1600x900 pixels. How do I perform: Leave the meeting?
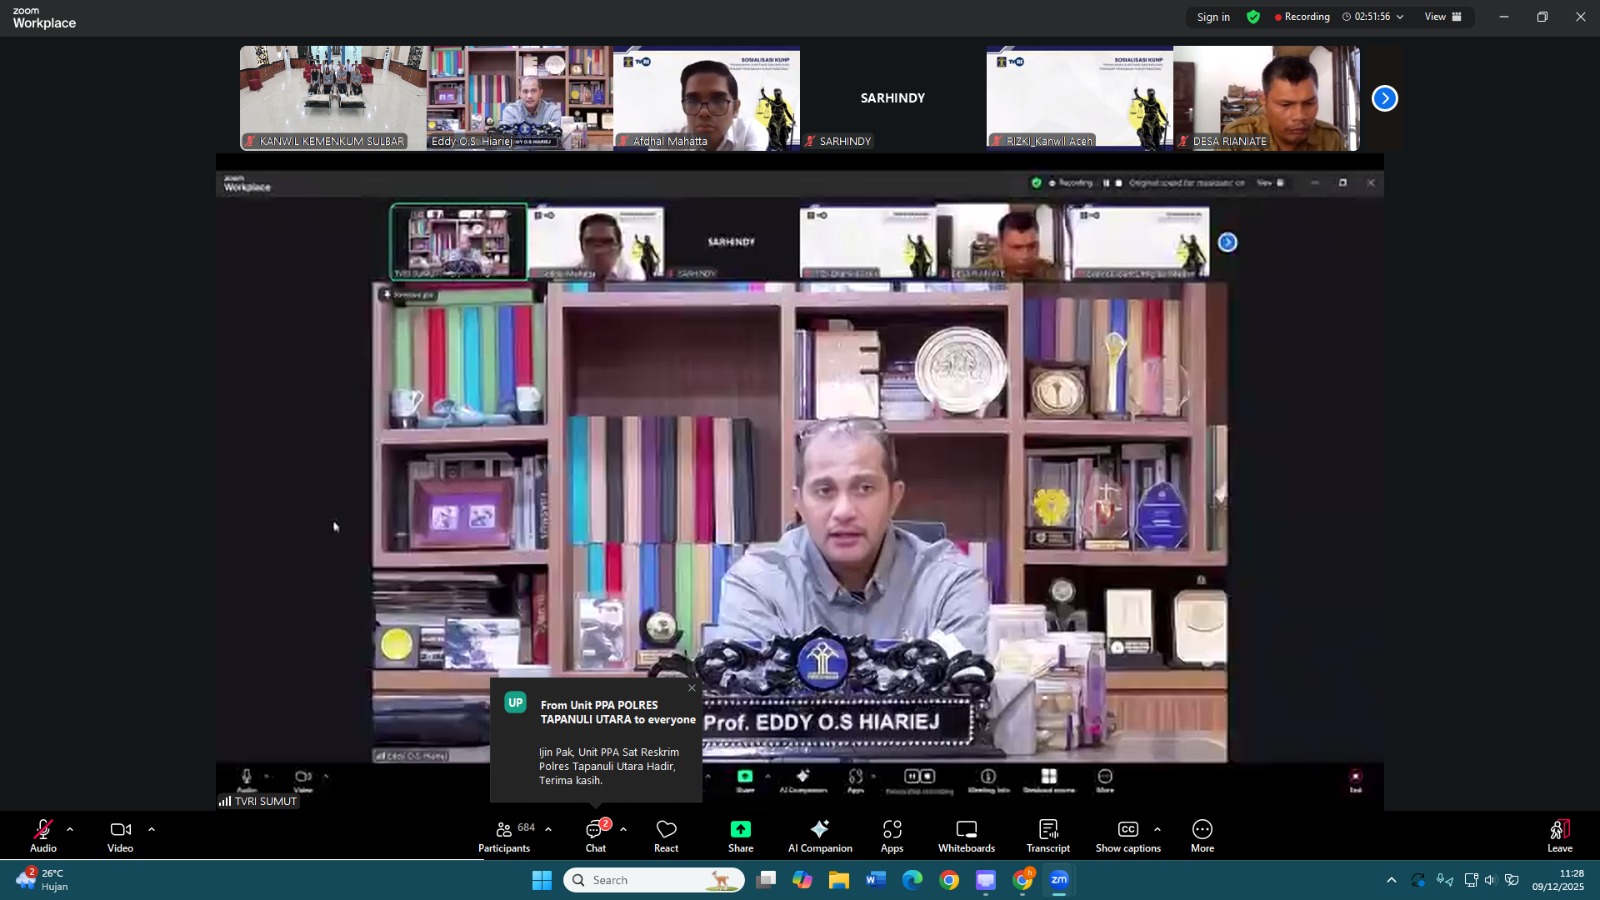click(1559, 834)
